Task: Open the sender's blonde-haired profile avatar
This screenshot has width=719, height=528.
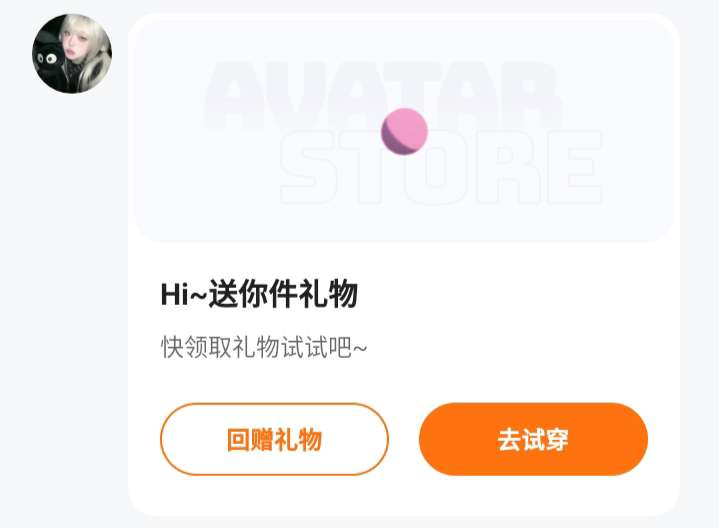Action: click(72, 54)
